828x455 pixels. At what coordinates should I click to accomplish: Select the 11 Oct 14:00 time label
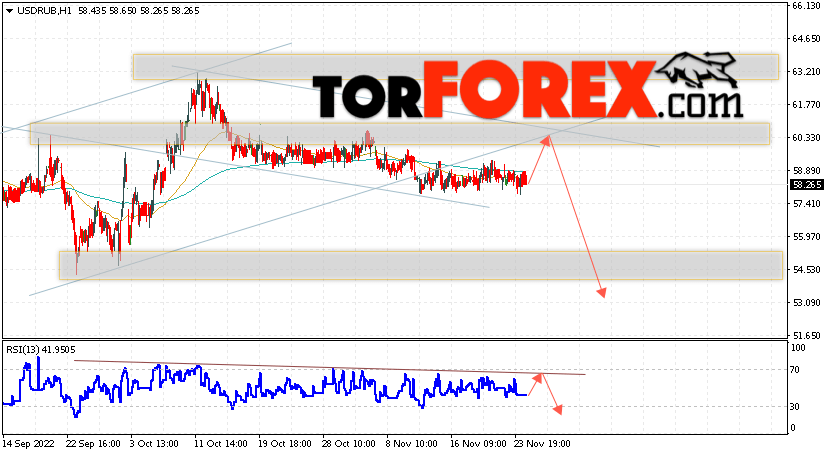click(x=221, y=443)
